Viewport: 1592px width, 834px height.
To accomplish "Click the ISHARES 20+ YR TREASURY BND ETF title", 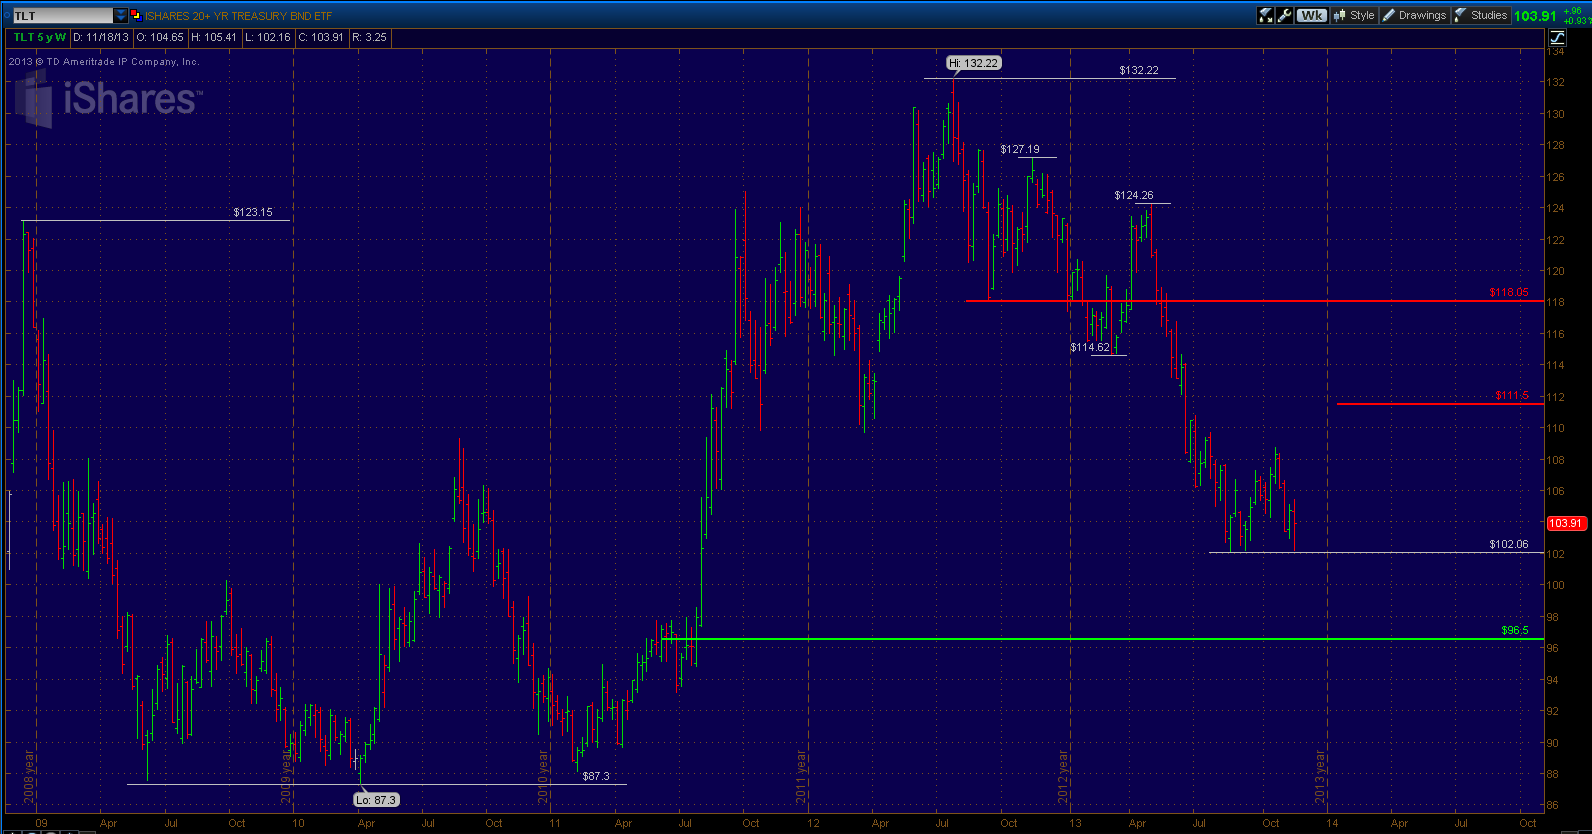I will click(238, 16).
